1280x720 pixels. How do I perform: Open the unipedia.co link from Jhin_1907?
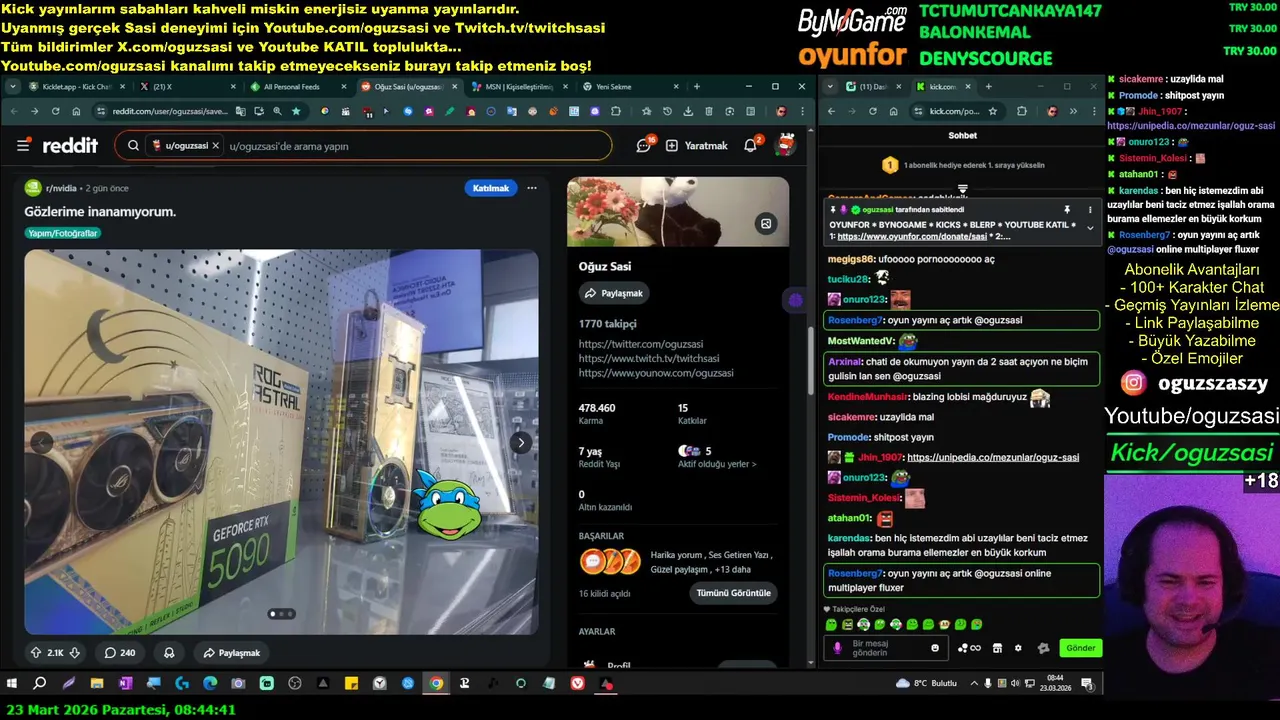coord(993,457)
